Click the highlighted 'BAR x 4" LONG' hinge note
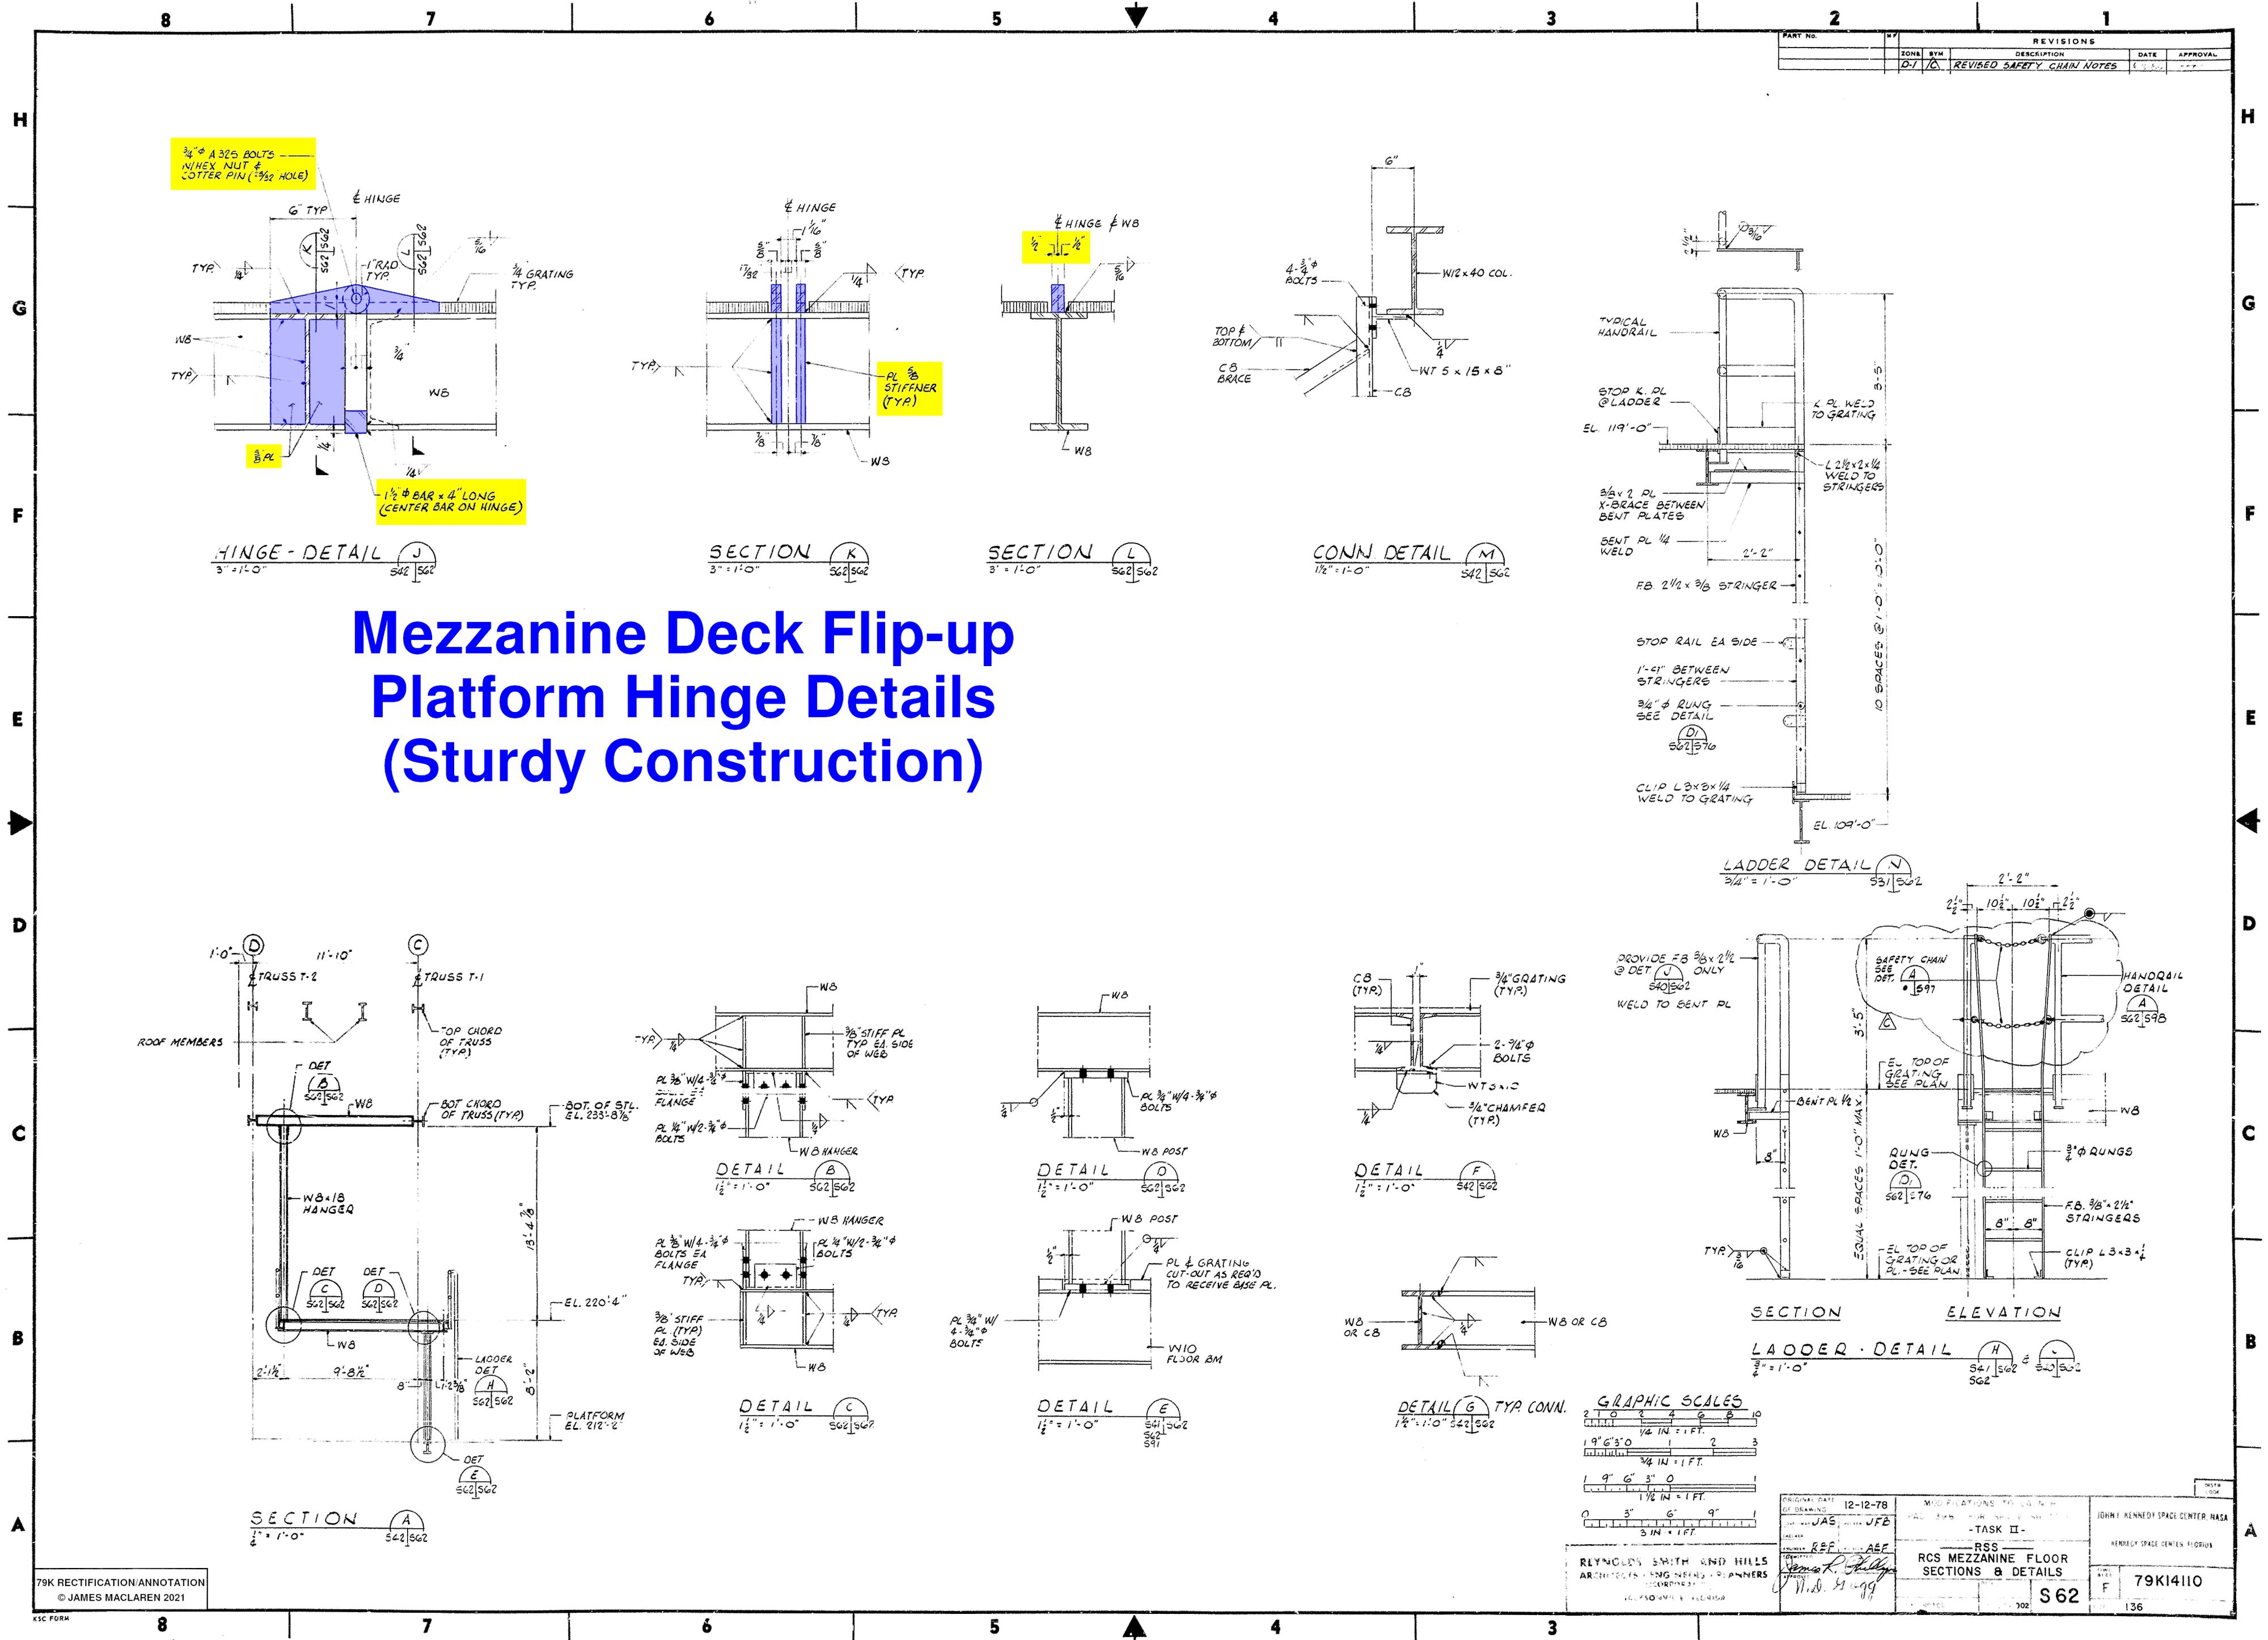 coord(450,502)
